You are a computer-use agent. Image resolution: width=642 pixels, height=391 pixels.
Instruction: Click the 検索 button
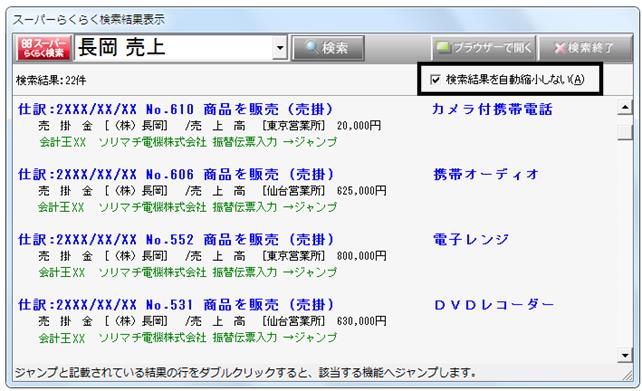tap(328, 48)
